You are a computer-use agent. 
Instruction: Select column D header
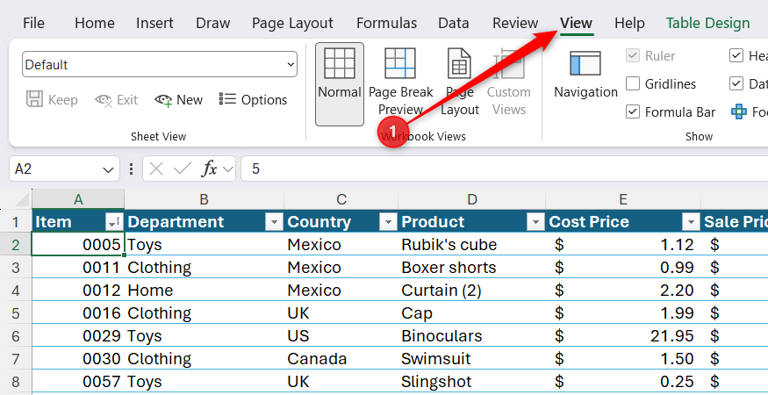point(472,199)
